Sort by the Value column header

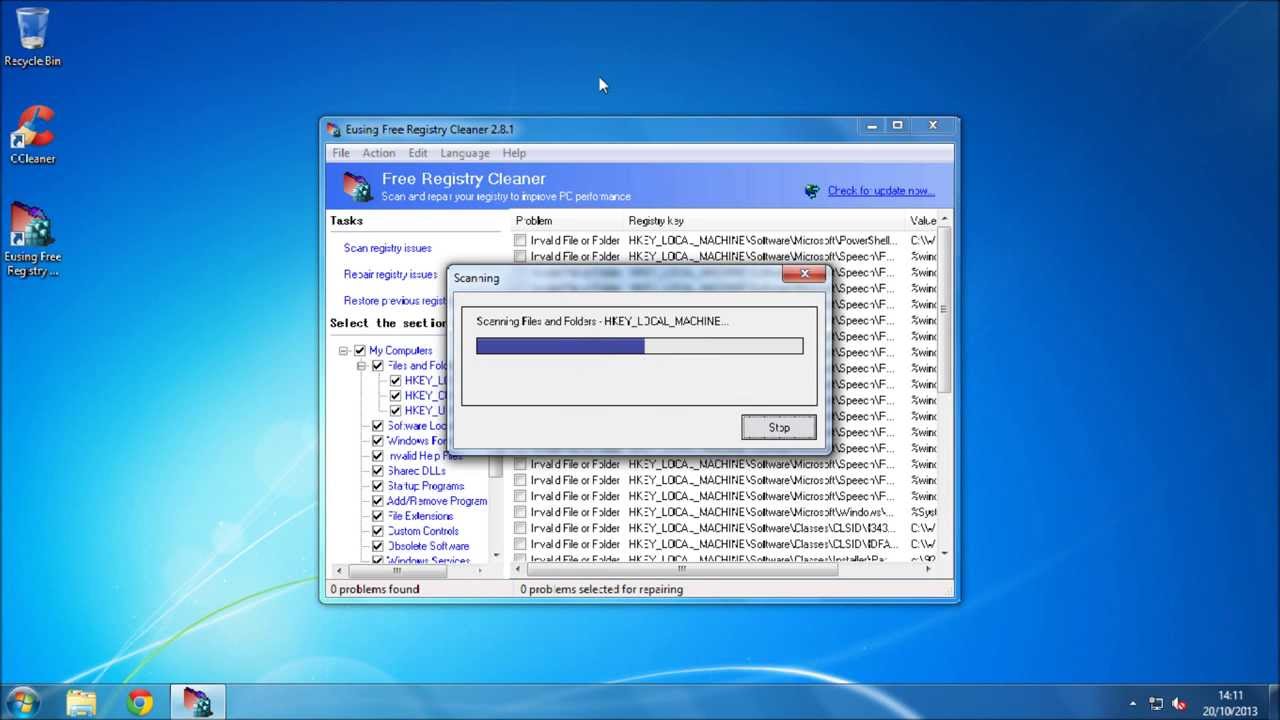[921, 220]
